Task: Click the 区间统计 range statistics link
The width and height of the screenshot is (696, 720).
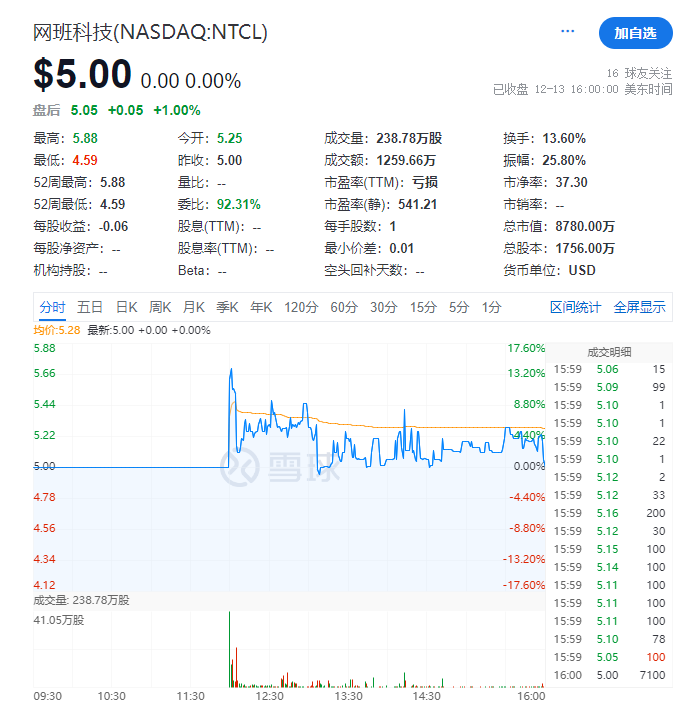Action: pyautogui.click(x=575, y=307)
